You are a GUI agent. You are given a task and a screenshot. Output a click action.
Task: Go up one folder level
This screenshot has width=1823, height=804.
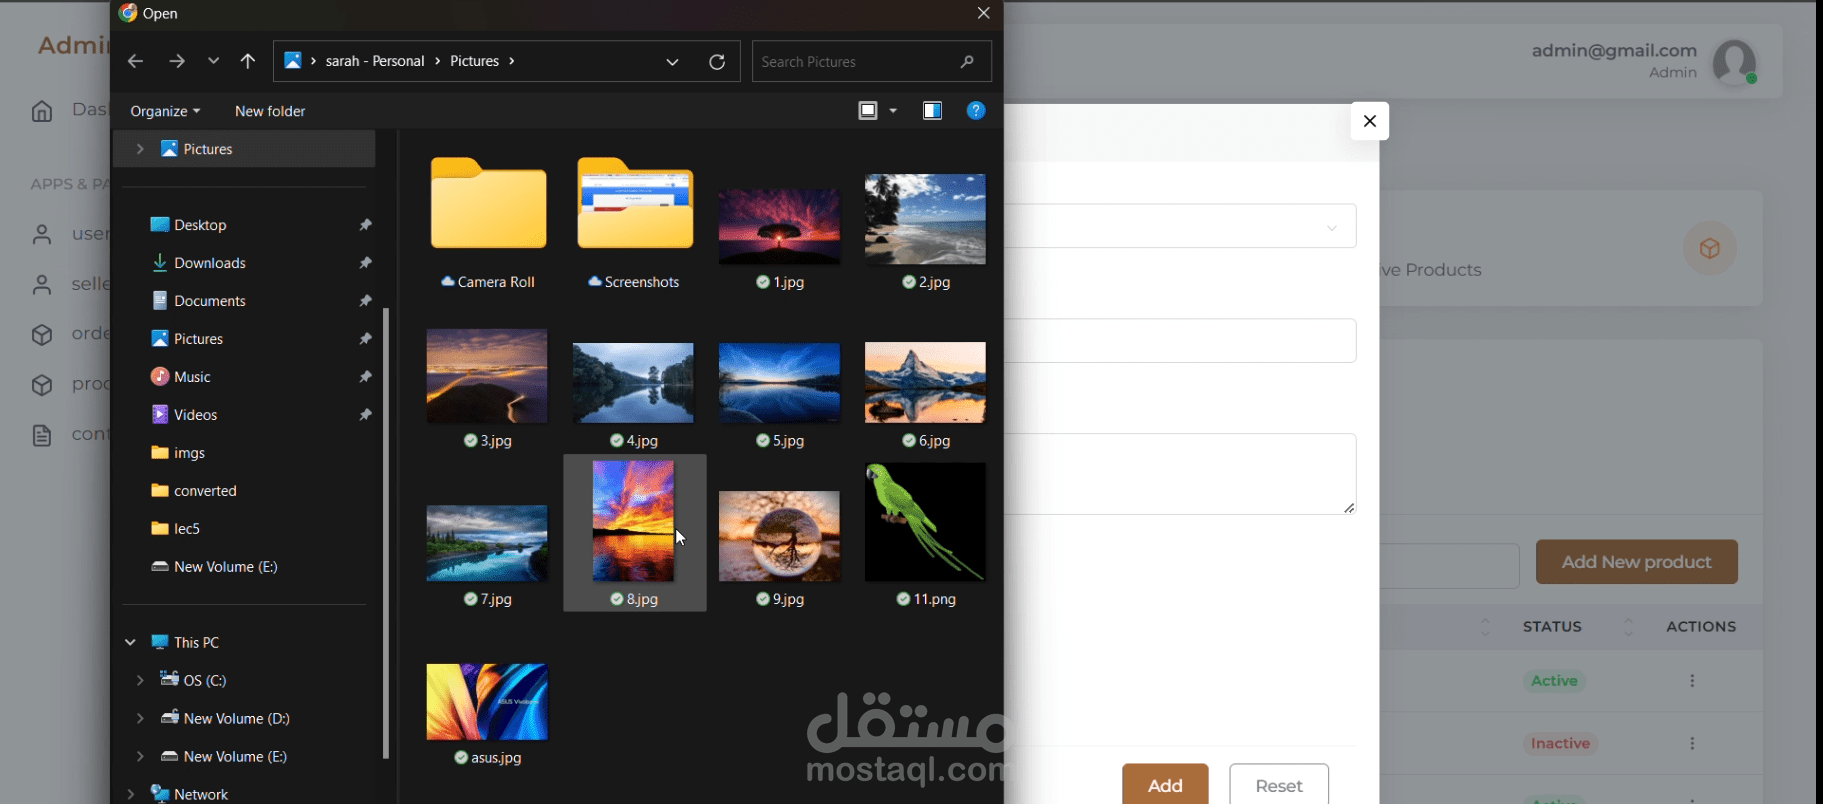pos(248,62)
